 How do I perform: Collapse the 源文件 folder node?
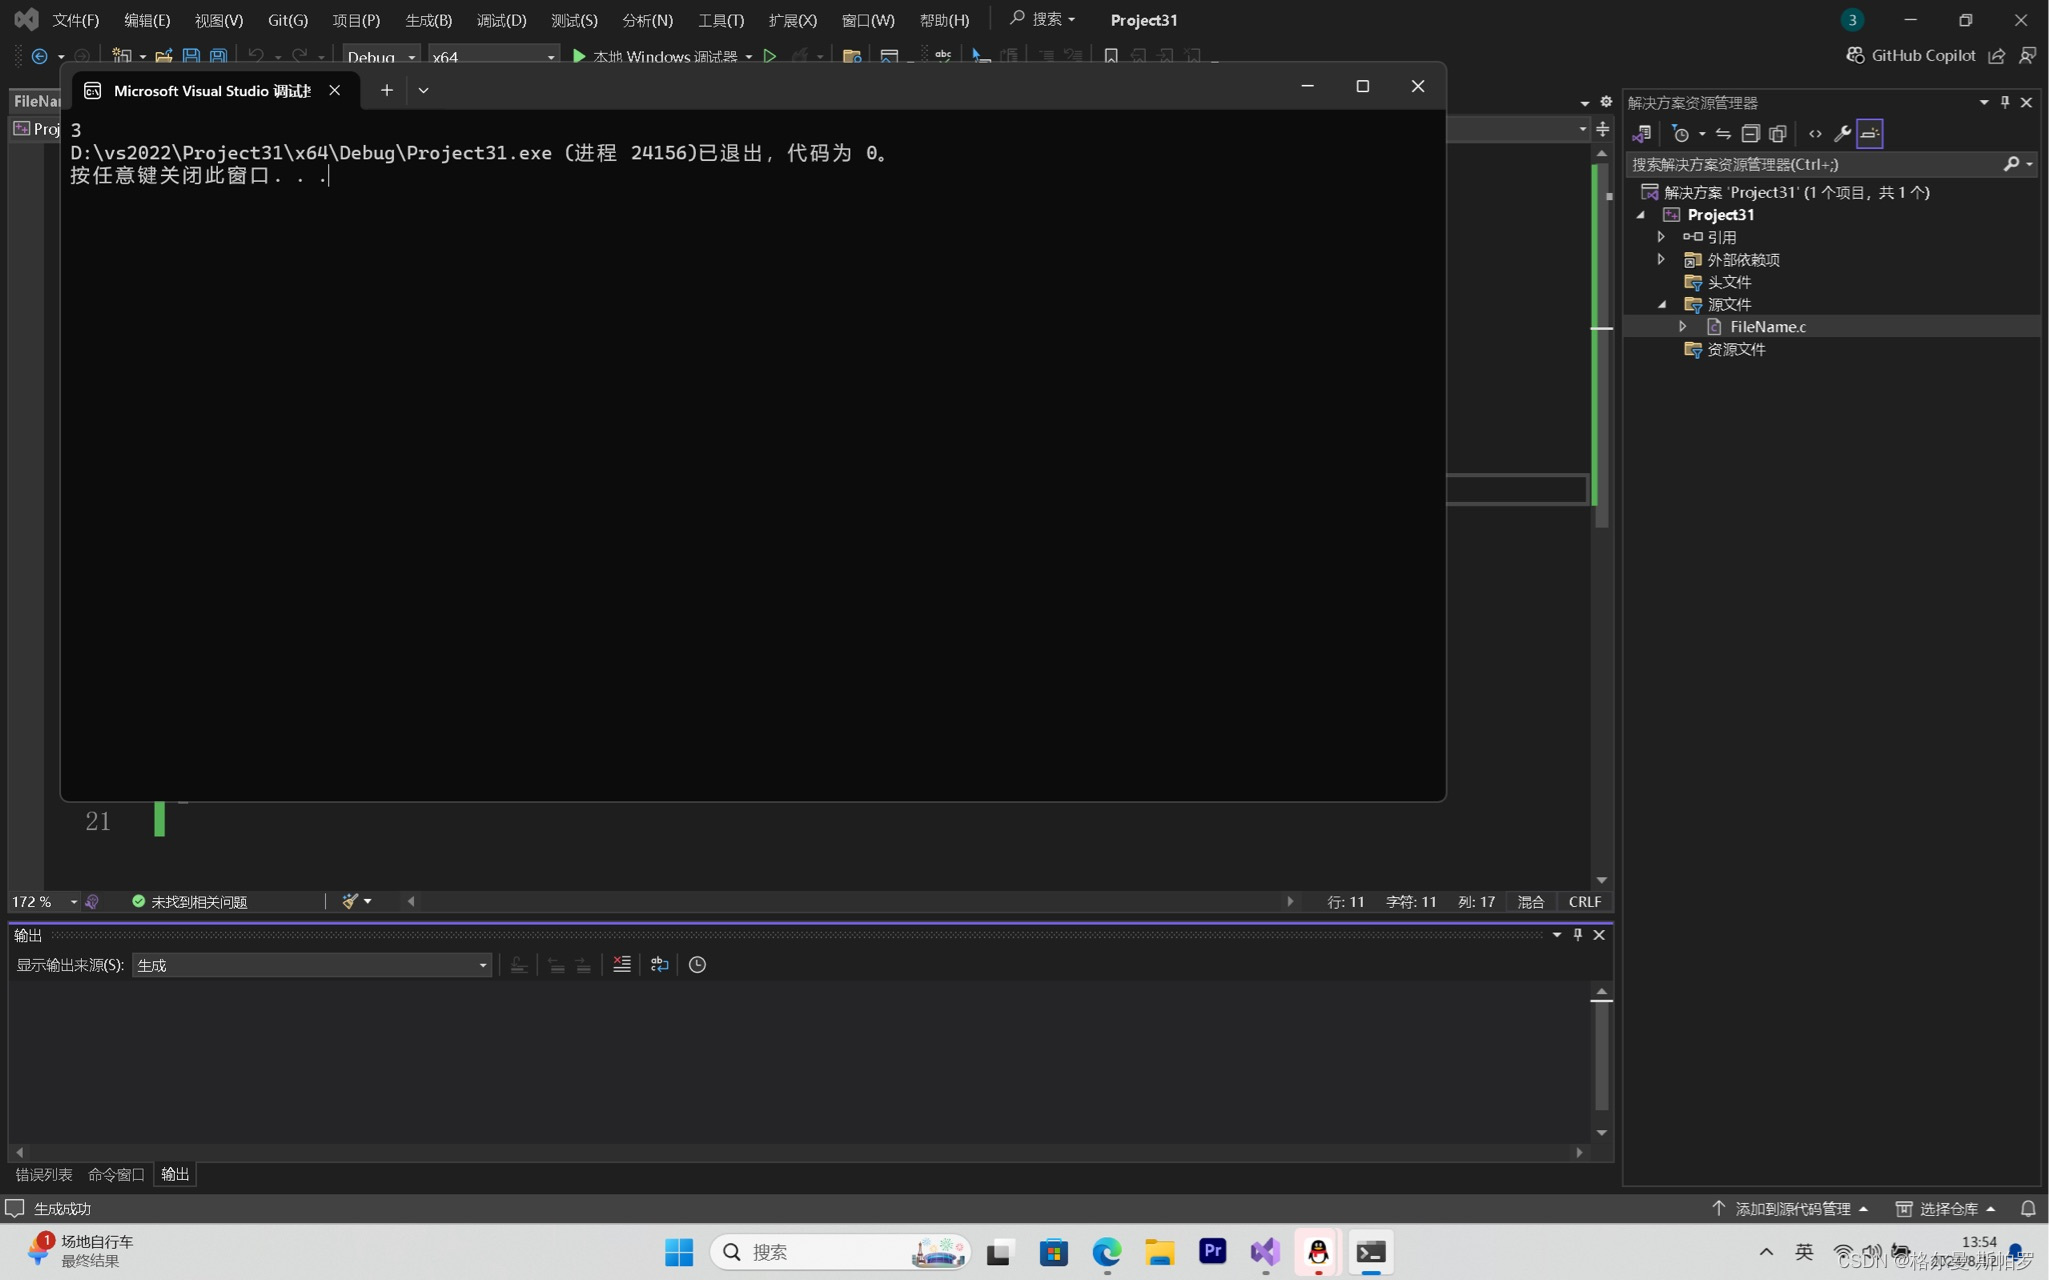click(1662, 304)
